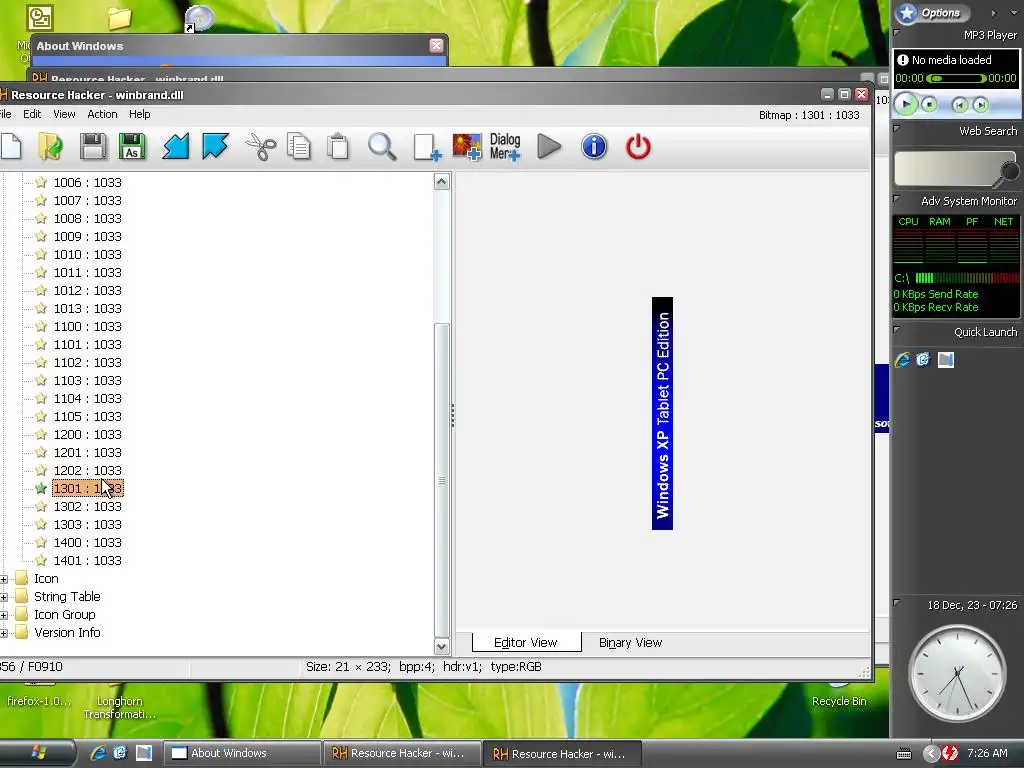Click the green star of item 1301
Image resolution: width=1024 pixels, height=768 pixels.
click(x=41, y=488)
